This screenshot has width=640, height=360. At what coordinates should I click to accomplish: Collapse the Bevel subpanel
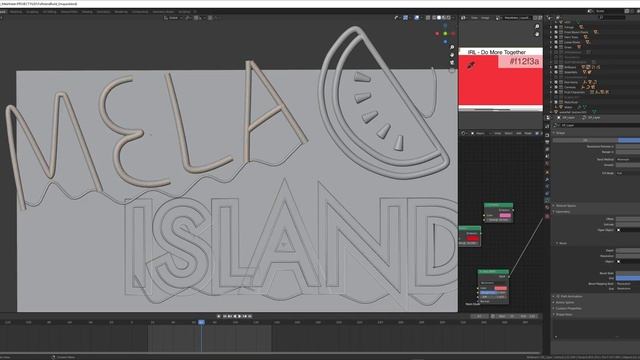pos(561,243)
